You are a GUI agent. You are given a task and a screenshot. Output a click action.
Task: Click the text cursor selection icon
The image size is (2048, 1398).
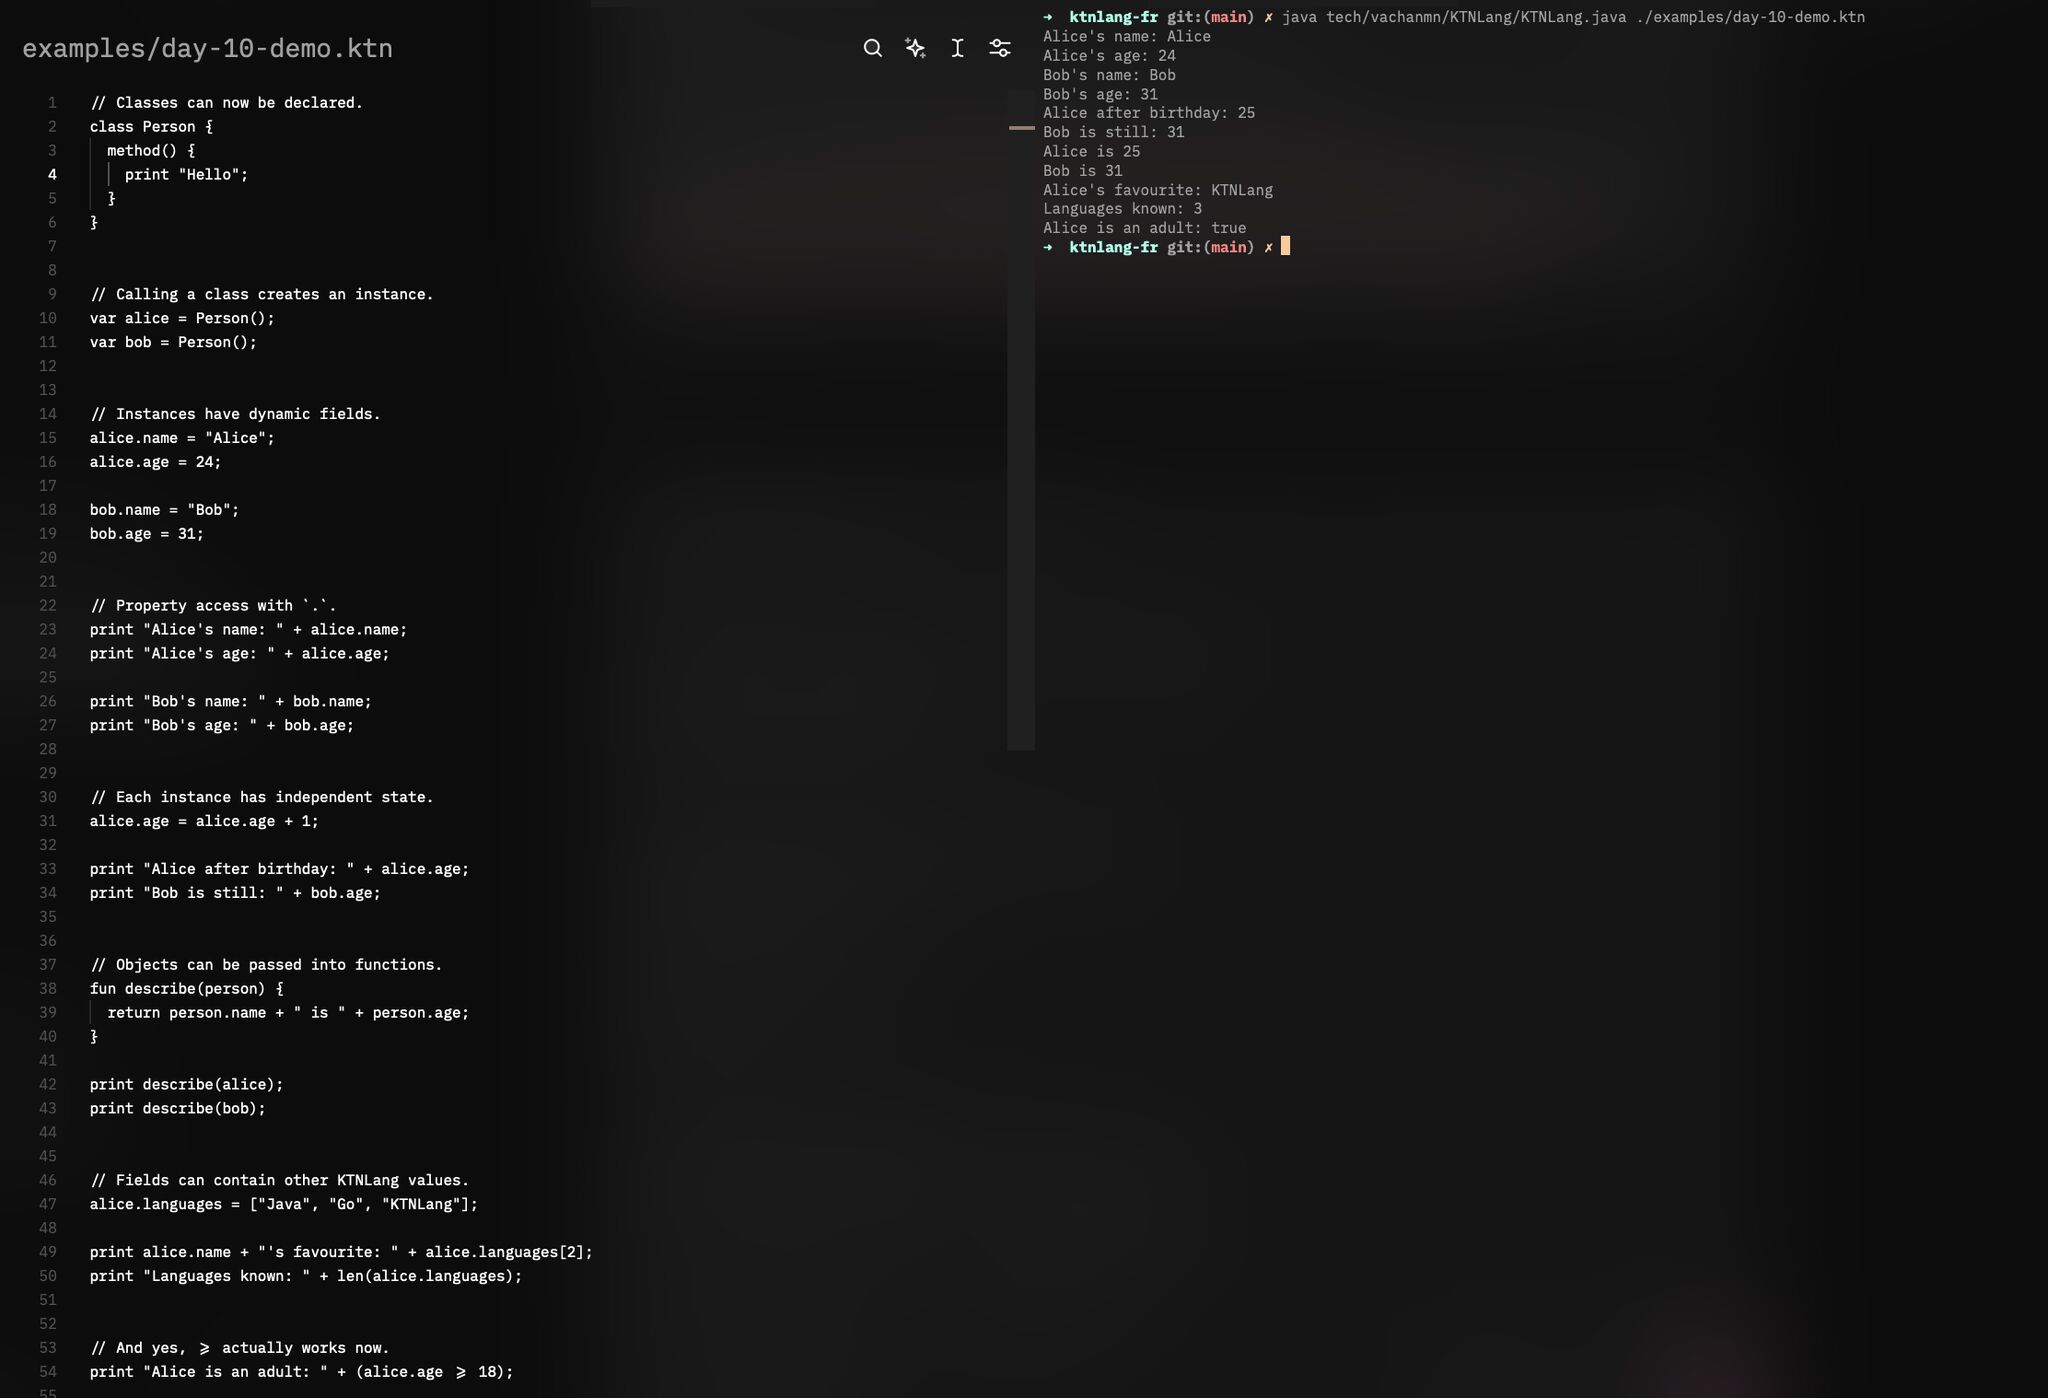tap(957, 48)
